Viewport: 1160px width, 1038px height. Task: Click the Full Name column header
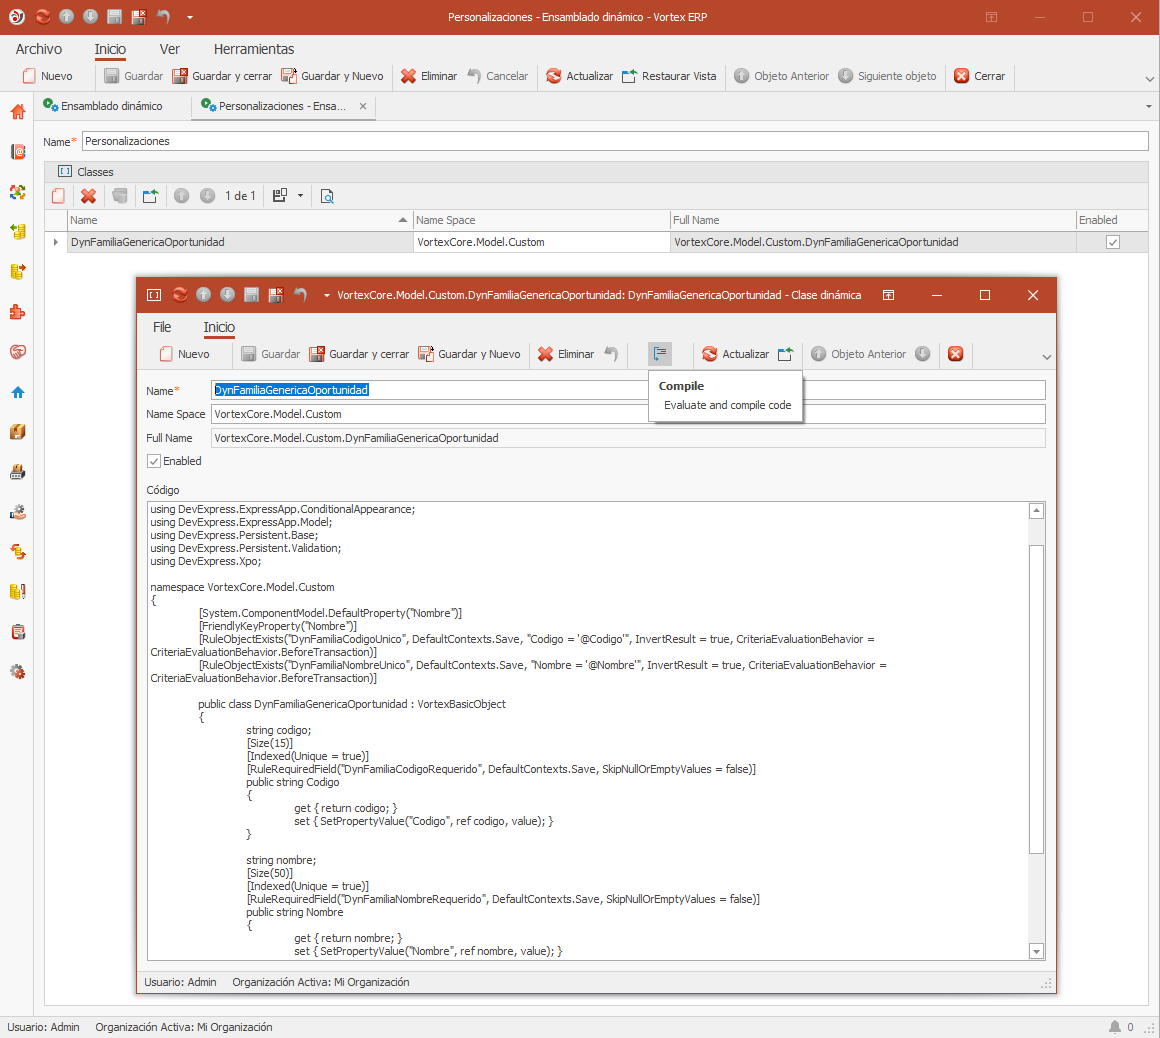873,220
